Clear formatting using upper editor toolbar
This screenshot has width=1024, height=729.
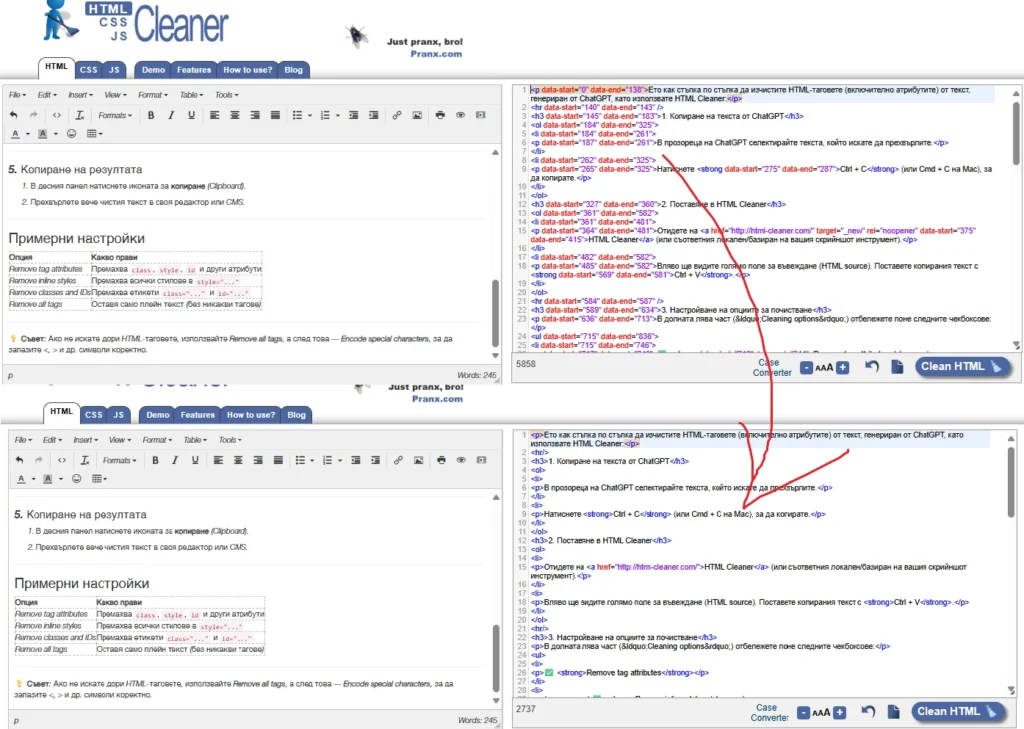tap(80, 115)
